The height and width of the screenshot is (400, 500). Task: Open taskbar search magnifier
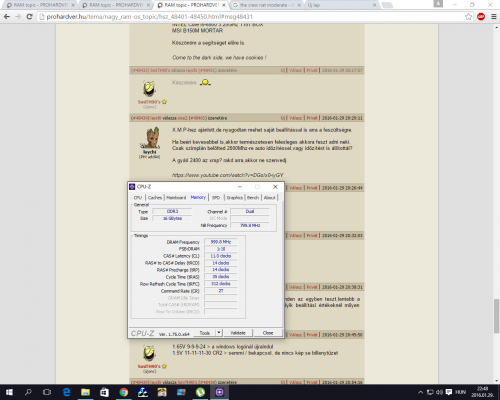click(28, 392)
